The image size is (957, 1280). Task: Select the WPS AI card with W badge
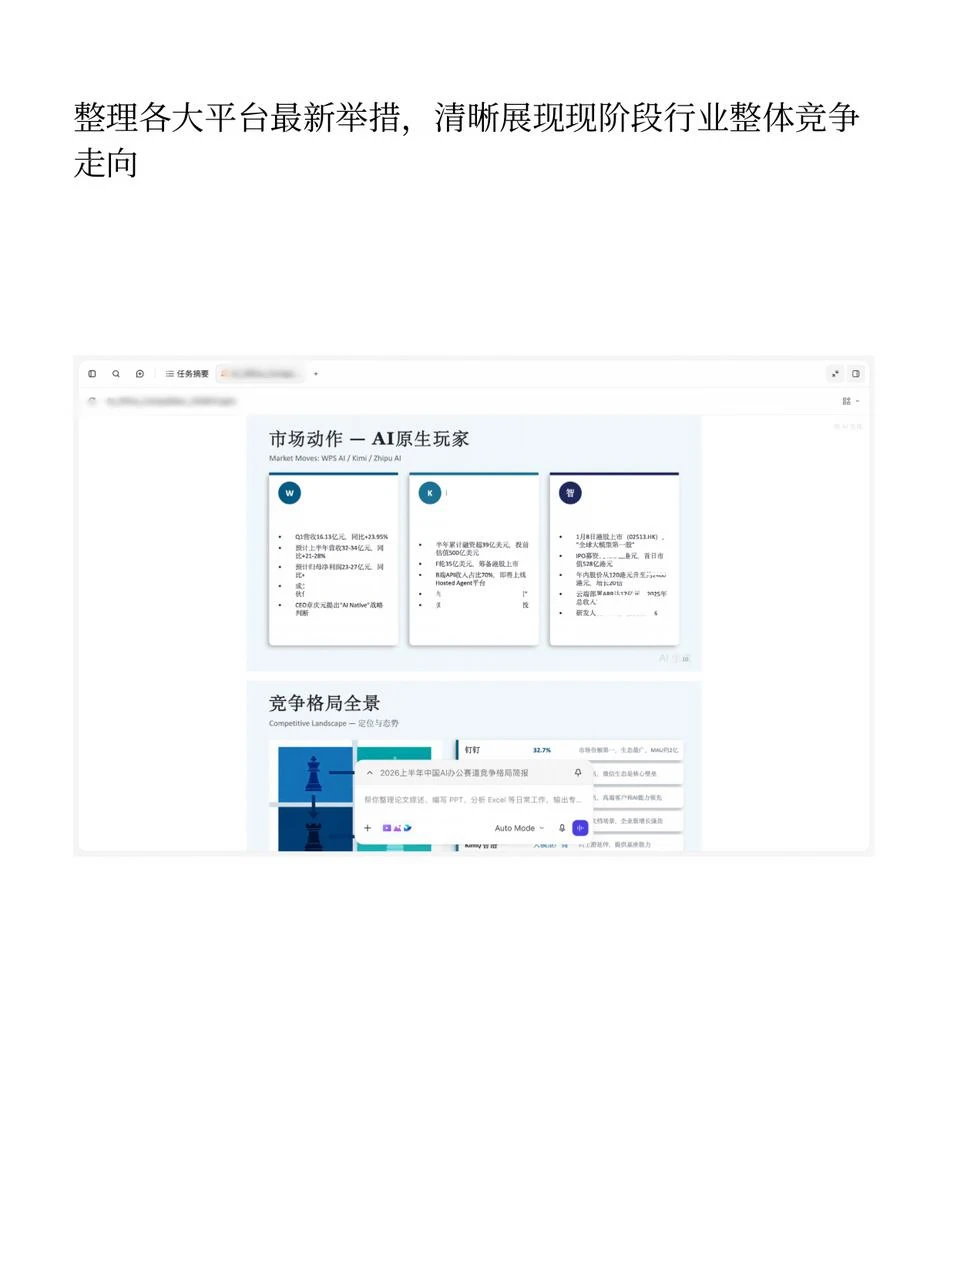(x=333, y=559)
